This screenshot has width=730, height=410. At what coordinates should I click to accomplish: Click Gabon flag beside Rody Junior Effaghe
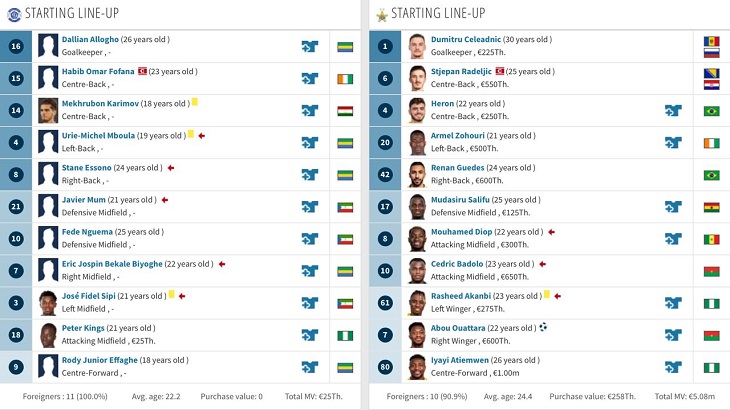tap(345, 368)
